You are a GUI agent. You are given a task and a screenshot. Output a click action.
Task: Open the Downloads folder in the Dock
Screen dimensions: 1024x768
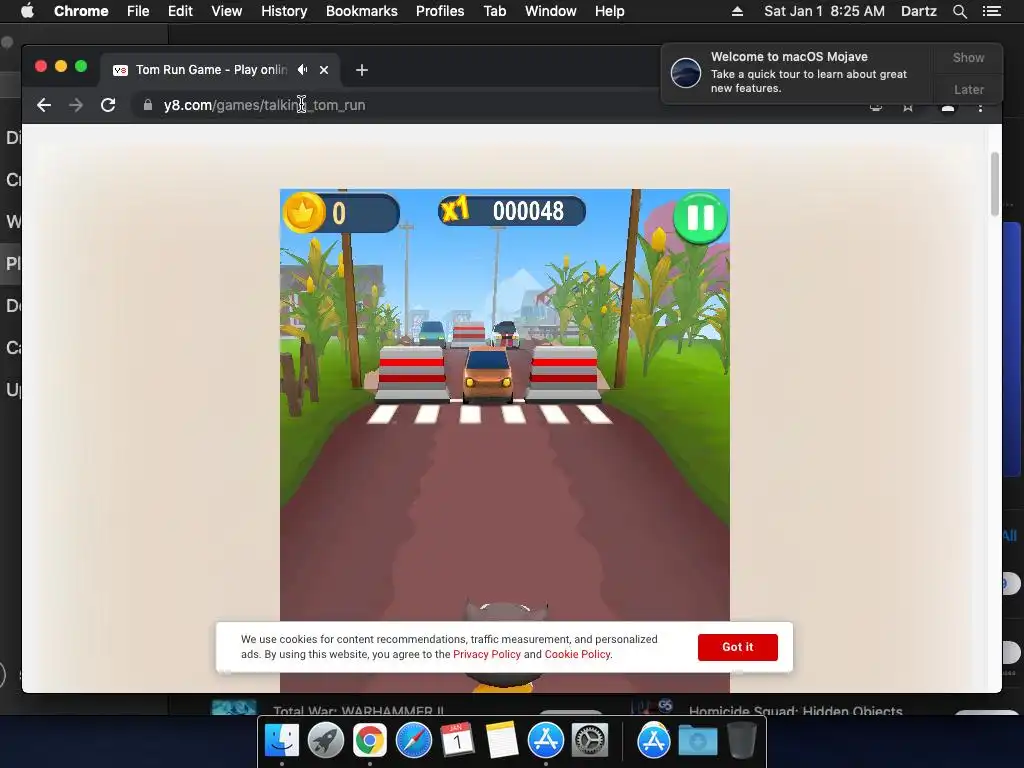(x=697, y=741)
